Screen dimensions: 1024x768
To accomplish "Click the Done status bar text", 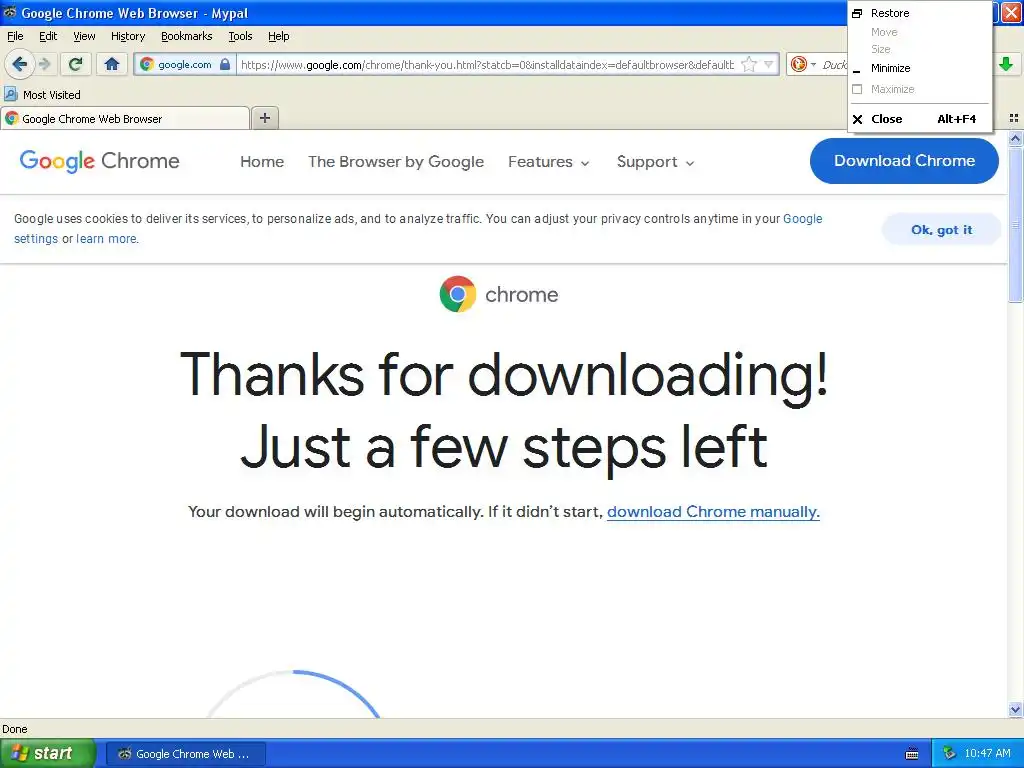I will click(x=14, y=729).
